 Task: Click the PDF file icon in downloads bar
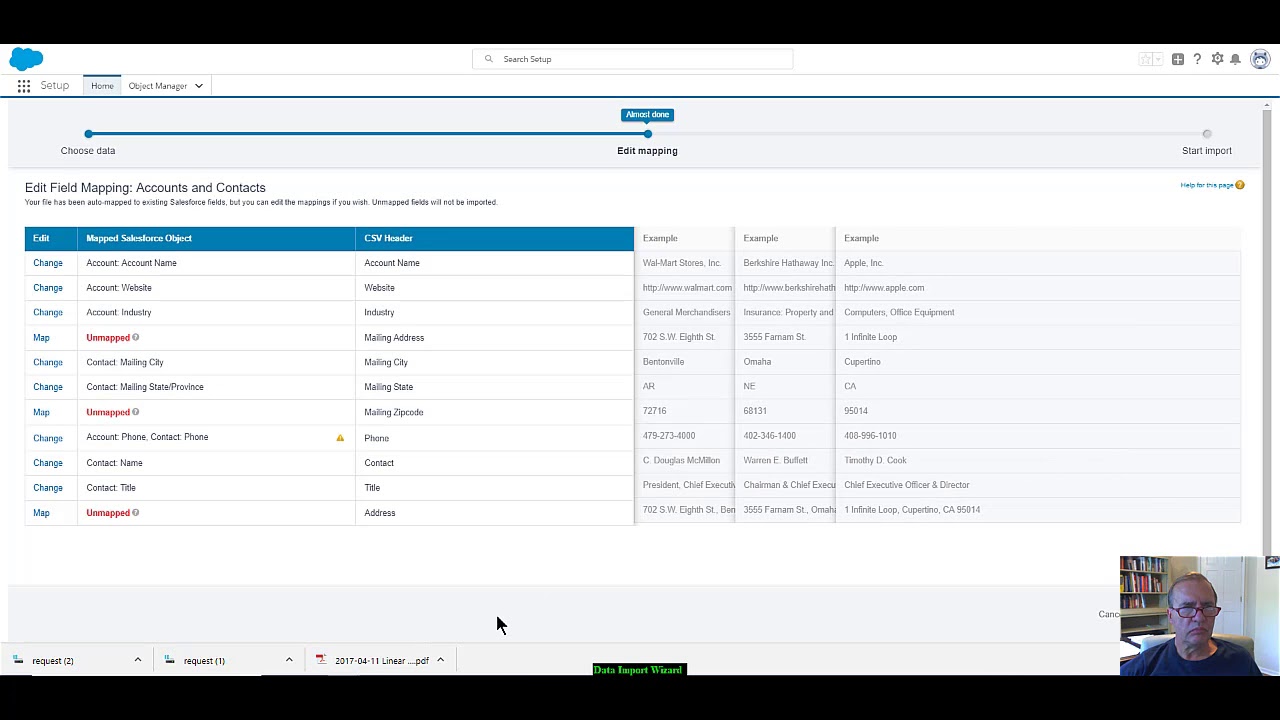[x=321, y=660]
